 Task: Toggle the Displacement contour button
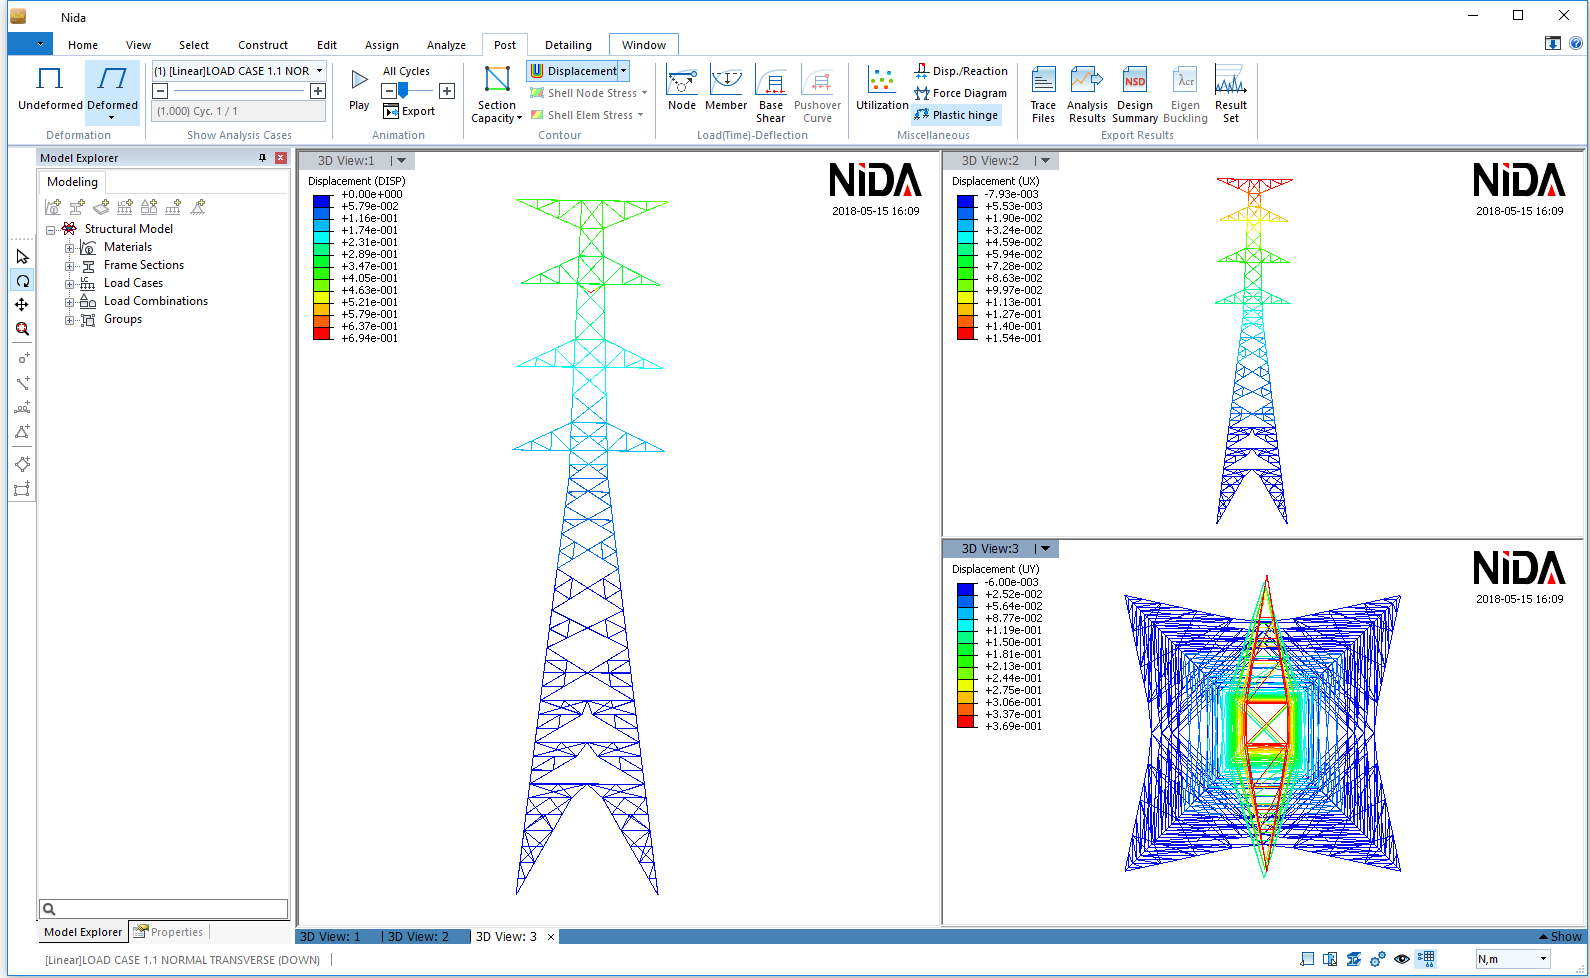574,71
